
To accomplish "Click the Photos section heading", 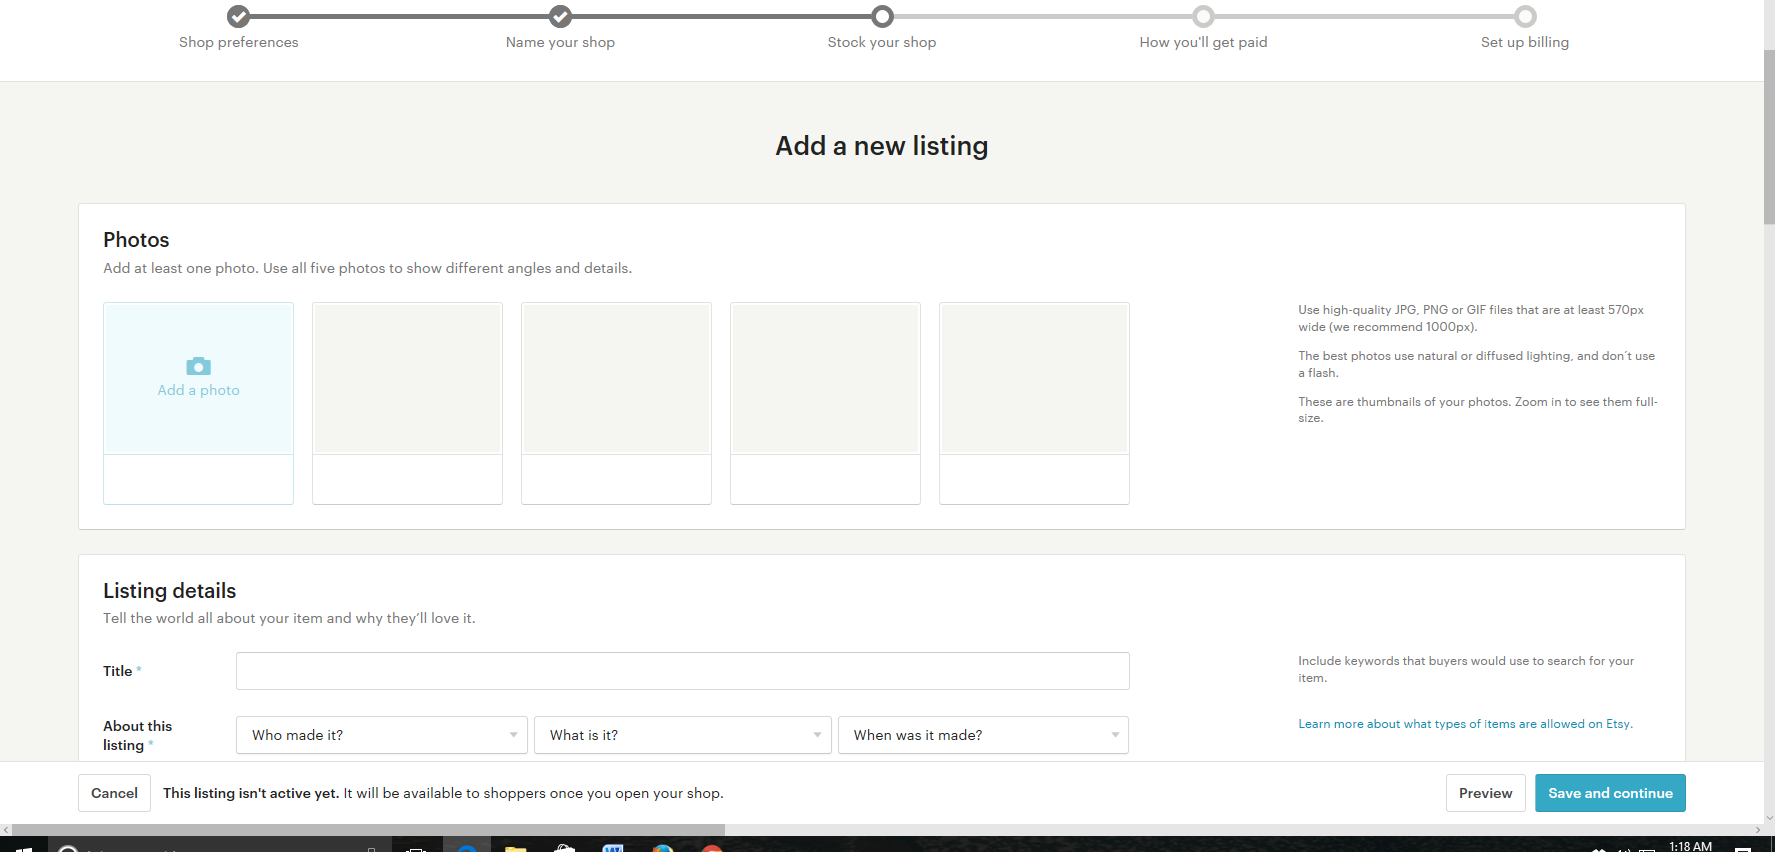I will (136, 240).
